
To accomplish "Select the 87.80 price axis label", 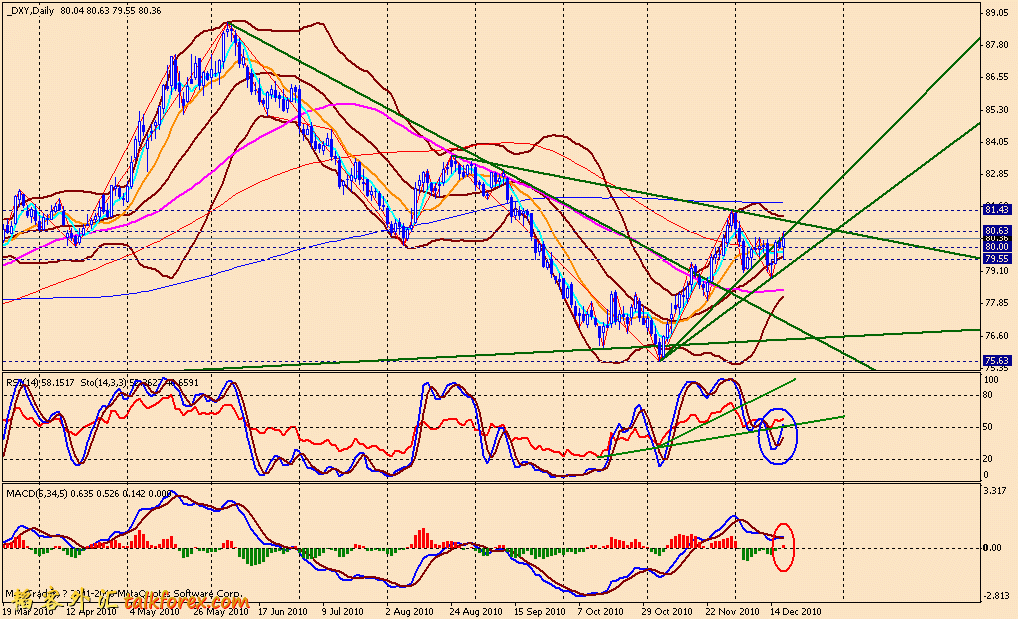I will [x=996, y=45].
